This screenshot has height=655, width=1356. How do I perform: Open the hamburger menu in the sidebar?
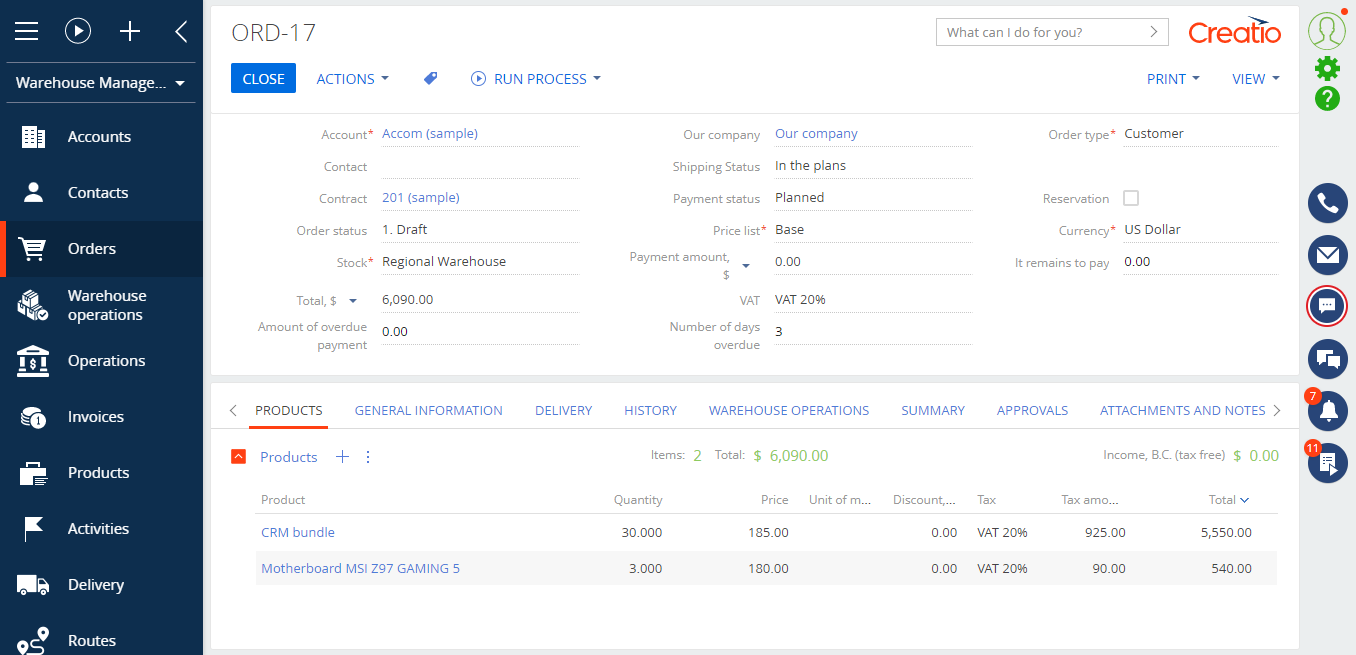coord(26,31)
